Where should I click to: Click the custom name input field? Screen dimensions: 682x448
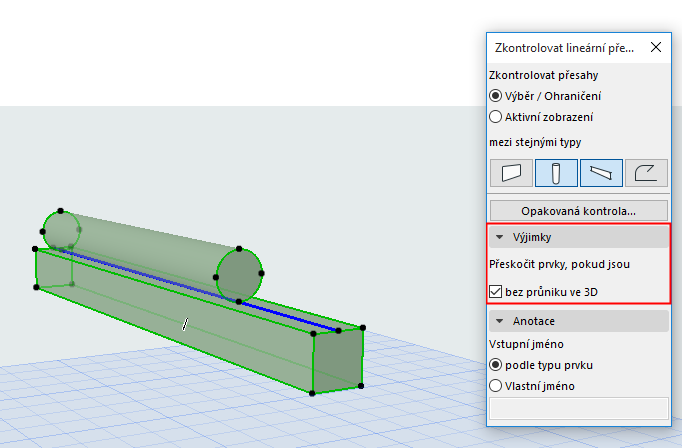pos(578,408)
